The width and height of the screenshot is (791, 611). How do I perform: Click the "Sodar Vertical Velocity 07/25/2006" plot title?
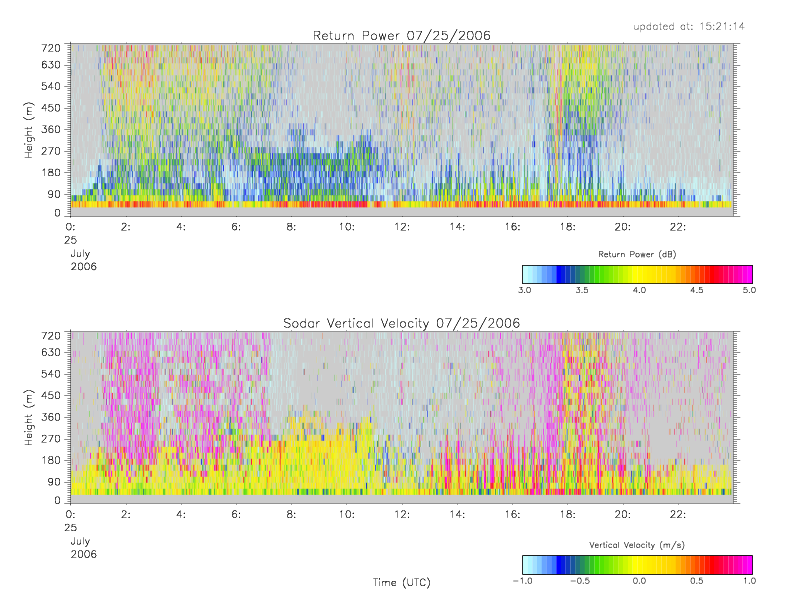pyautogui.click(x=402, y=323)
